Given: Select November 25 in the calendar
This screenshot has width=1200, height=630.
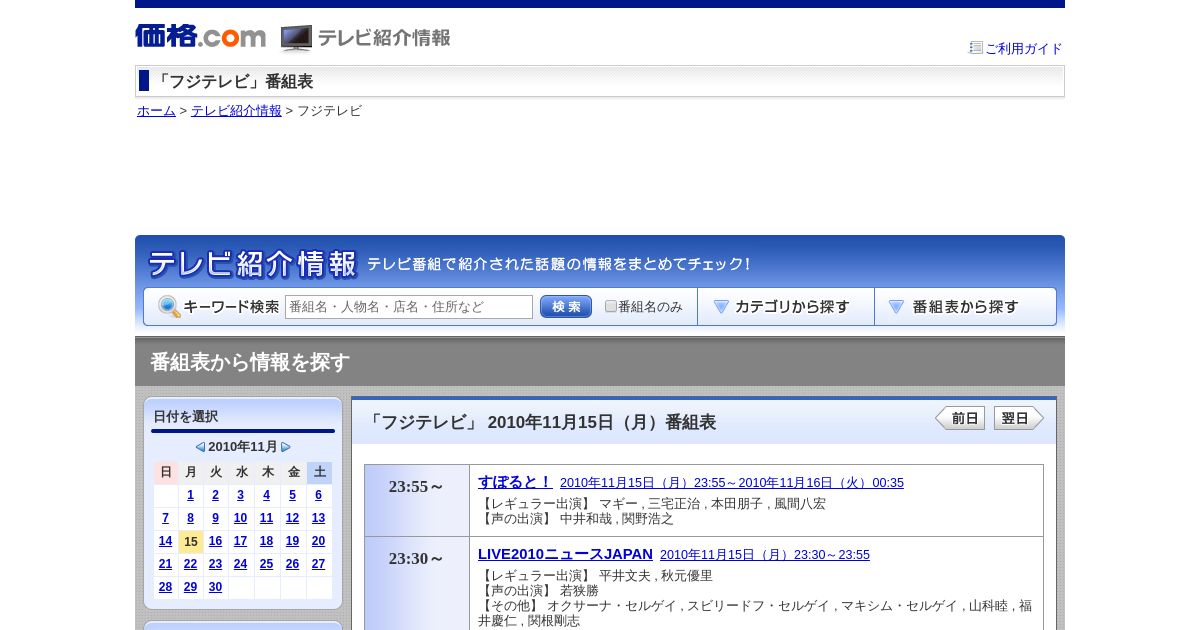Looking at the screenshot, I should pos(266,564).
